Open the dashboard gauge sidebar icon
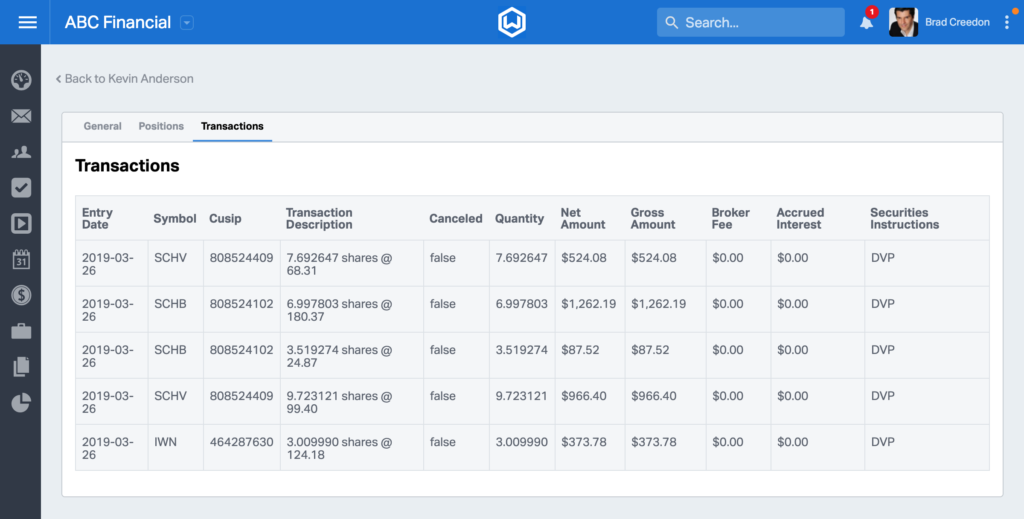This screenshot has width=1024, height=519. click(x=21, y=80)
